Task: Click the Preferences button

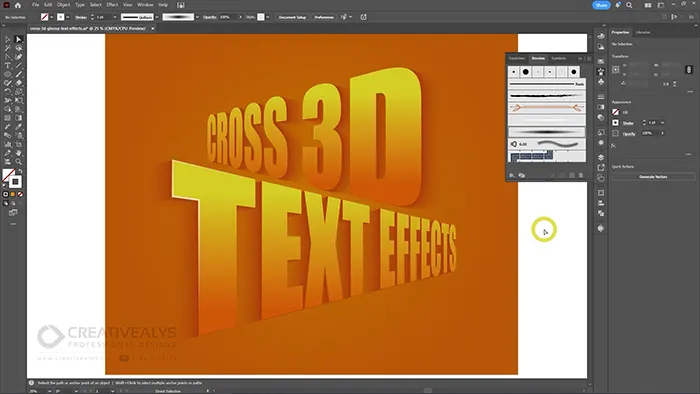Action: (x=324, y=17)
